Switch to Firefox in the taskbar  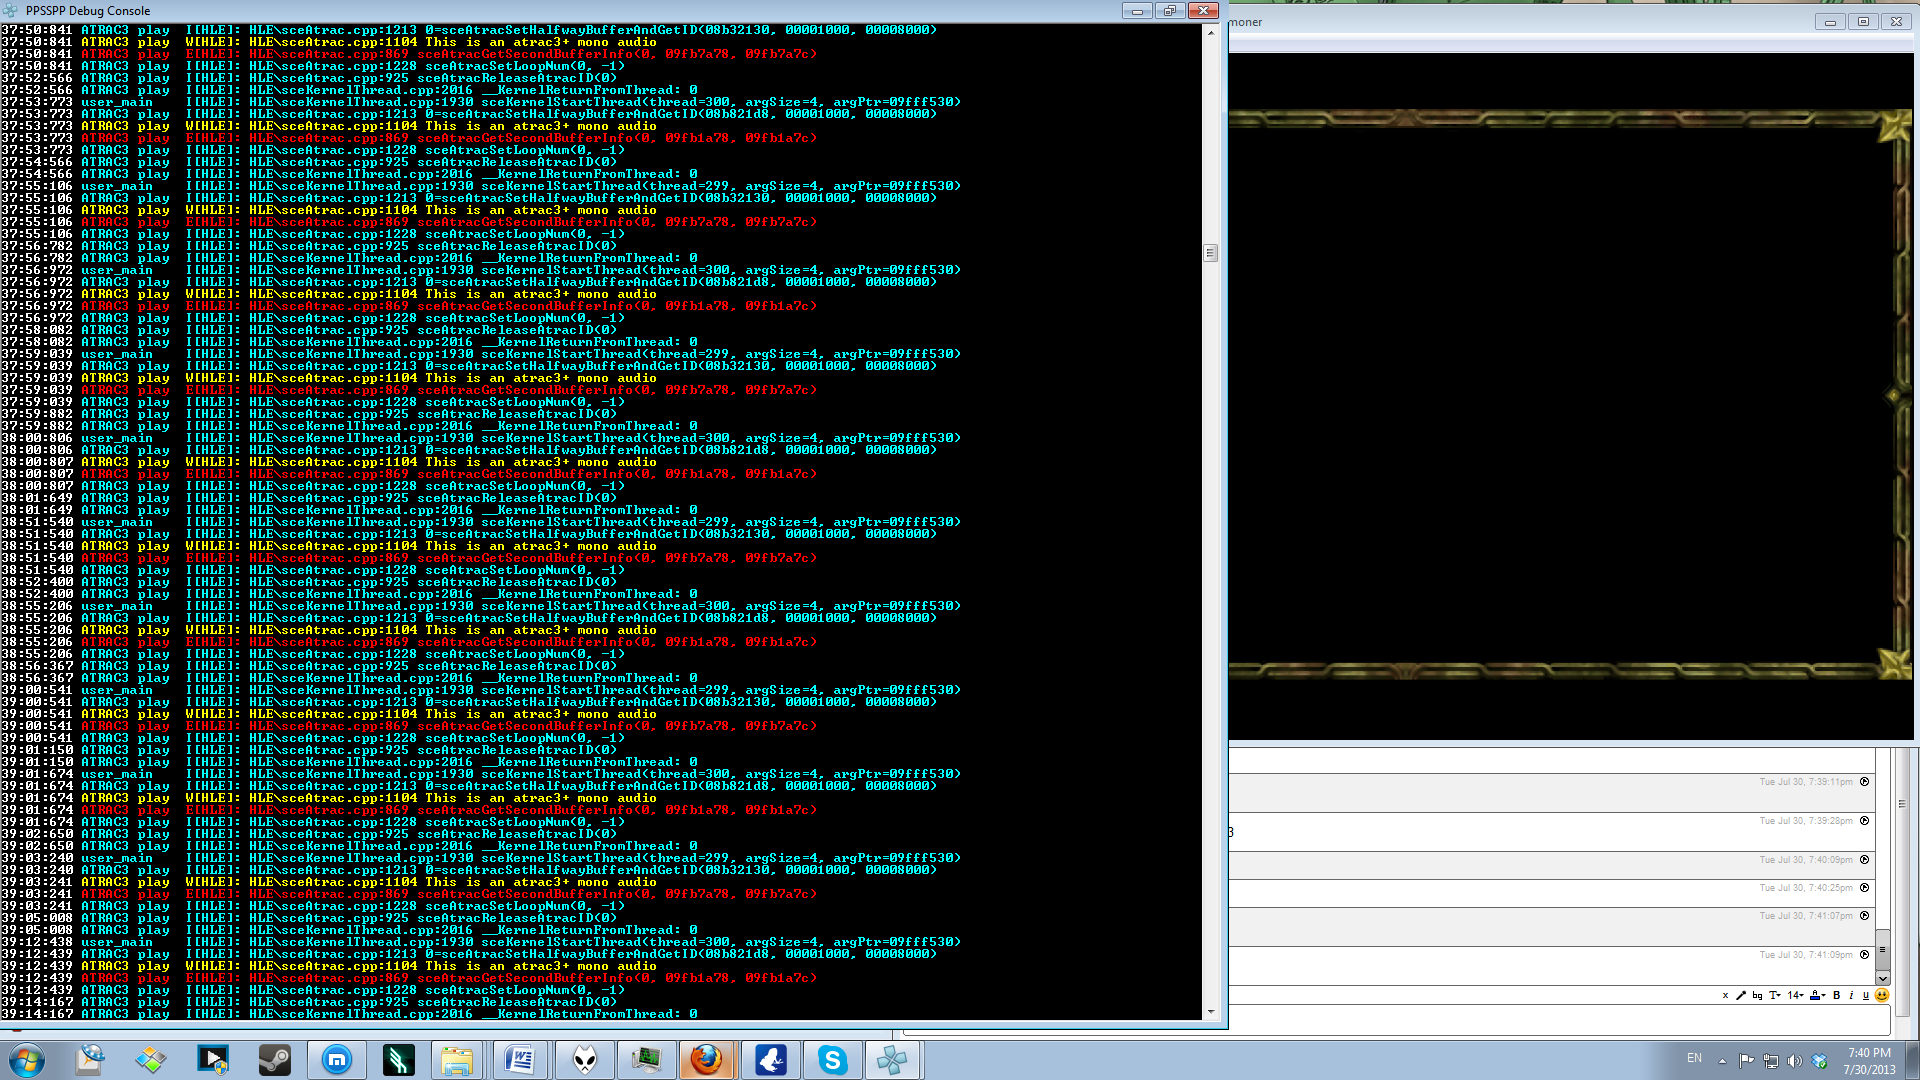(707, 1060)
